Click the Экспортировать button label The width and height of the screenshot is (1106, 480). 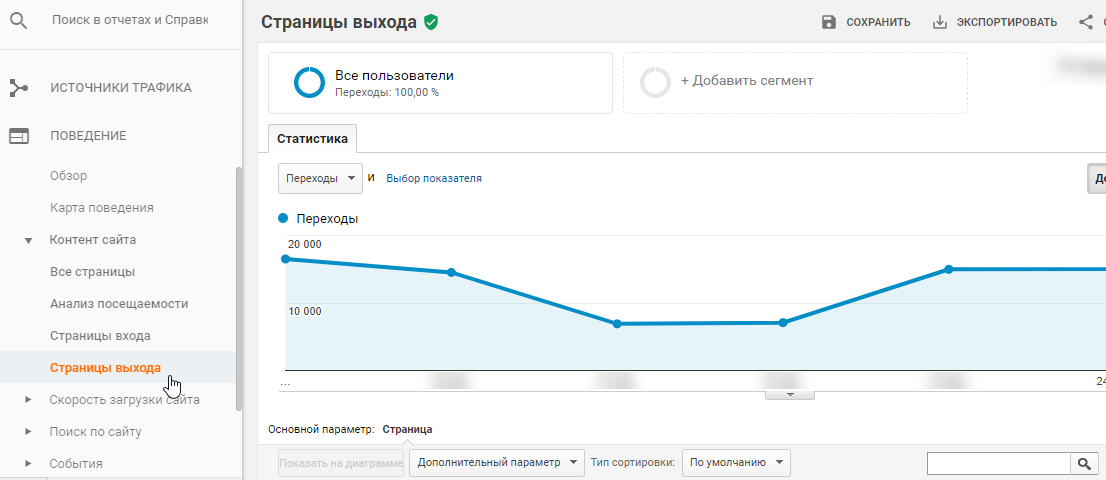1007,23
